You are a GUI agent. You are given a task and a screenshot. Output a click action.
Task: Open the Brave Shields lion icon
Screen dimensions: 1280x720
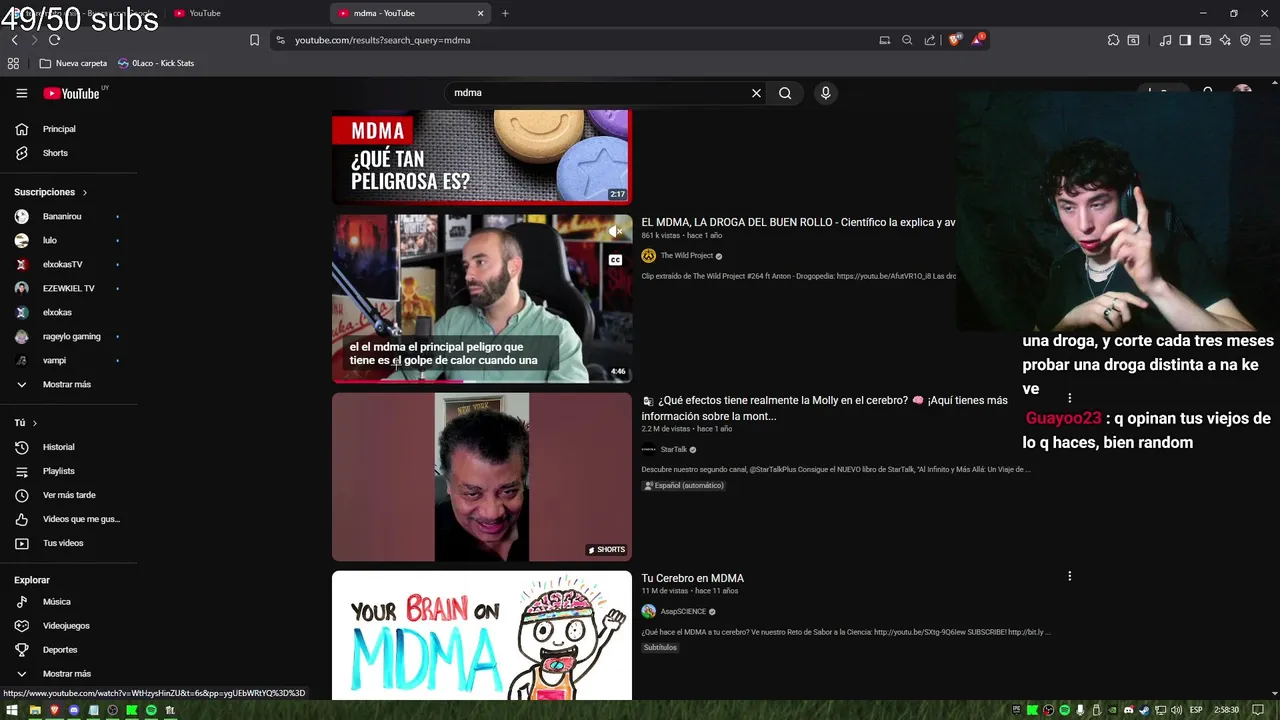[x=954, y=40]
